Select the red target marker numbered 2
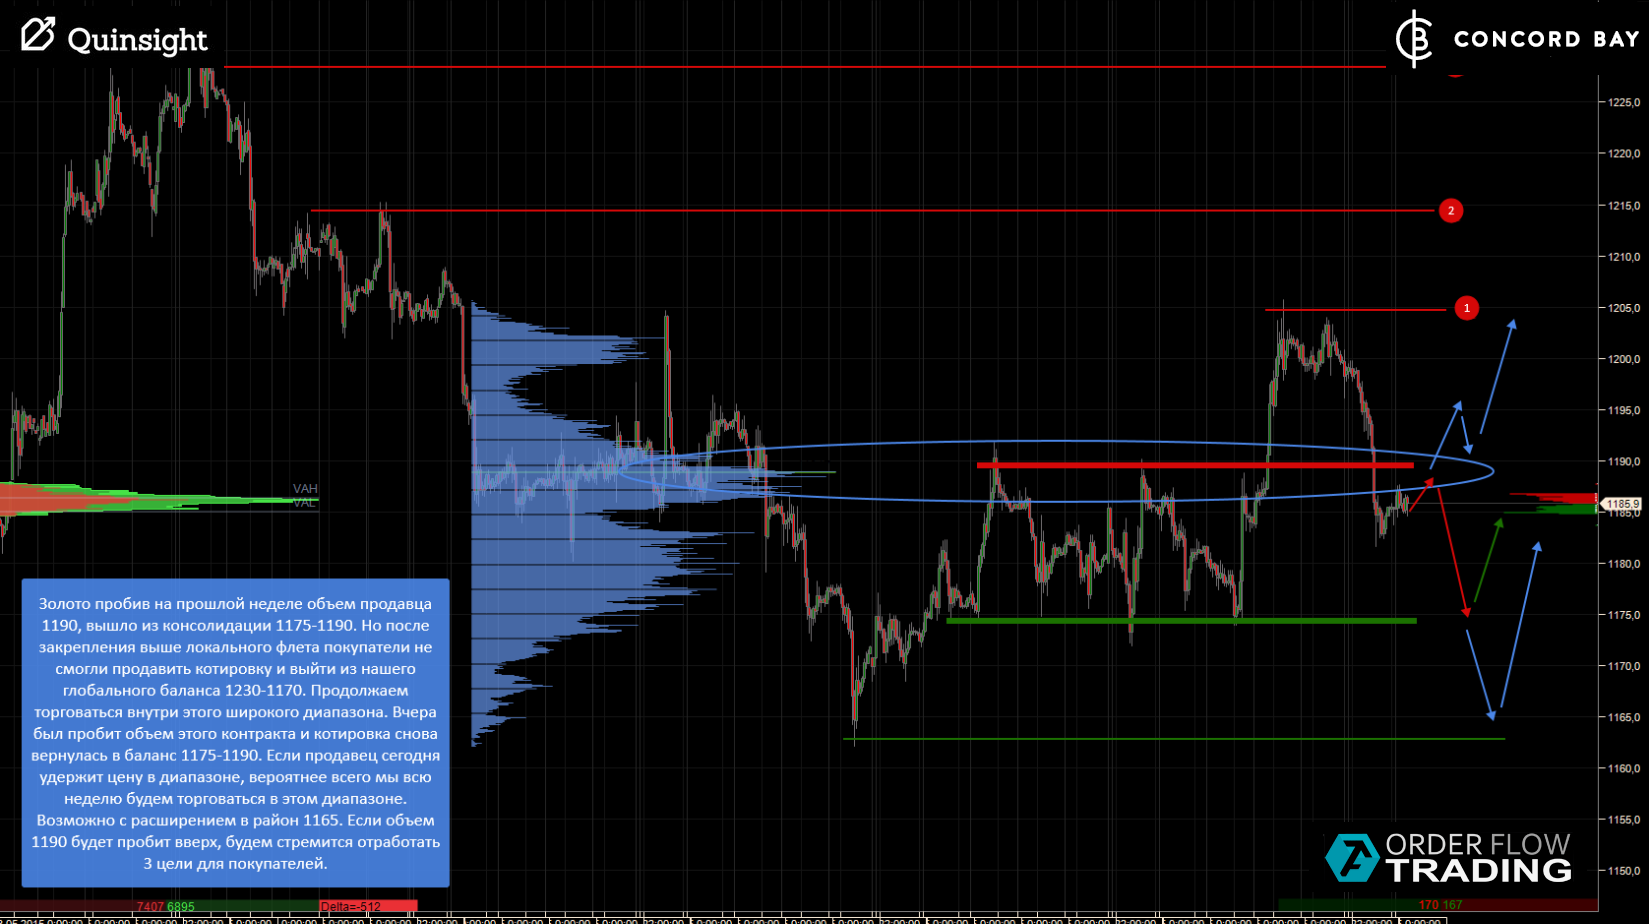The height and width of the screenshot is (924, 1649). 1450,210
